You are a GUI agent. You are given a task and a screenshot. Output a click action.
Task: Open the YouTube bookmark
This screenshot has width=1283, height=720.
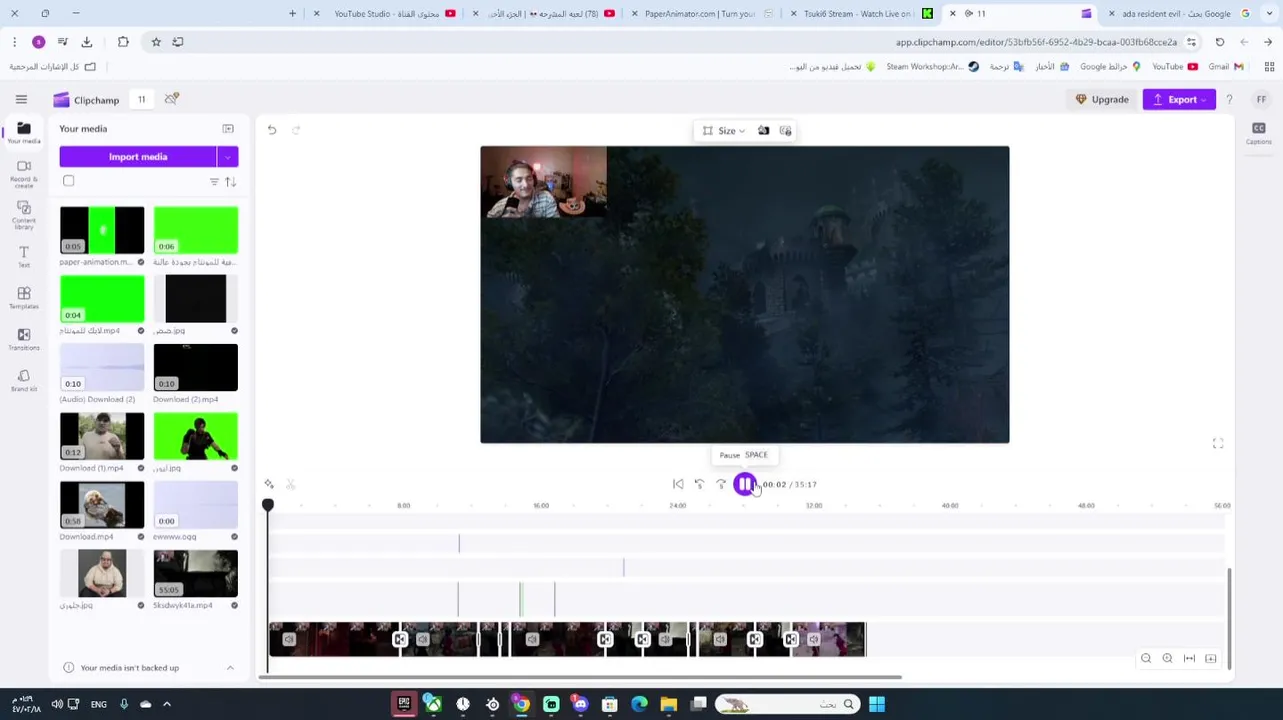point(1174,66)
